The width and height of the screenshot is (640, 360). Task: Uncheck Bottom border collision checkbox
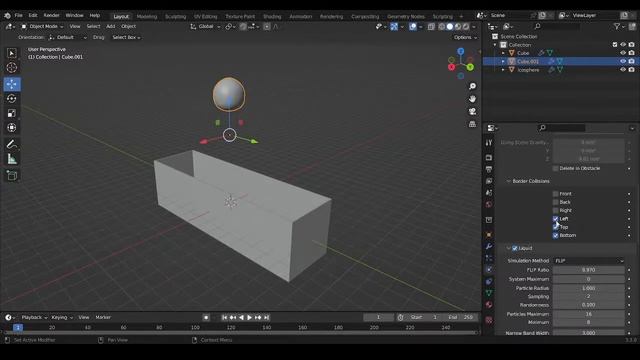[x=556, y=236]
